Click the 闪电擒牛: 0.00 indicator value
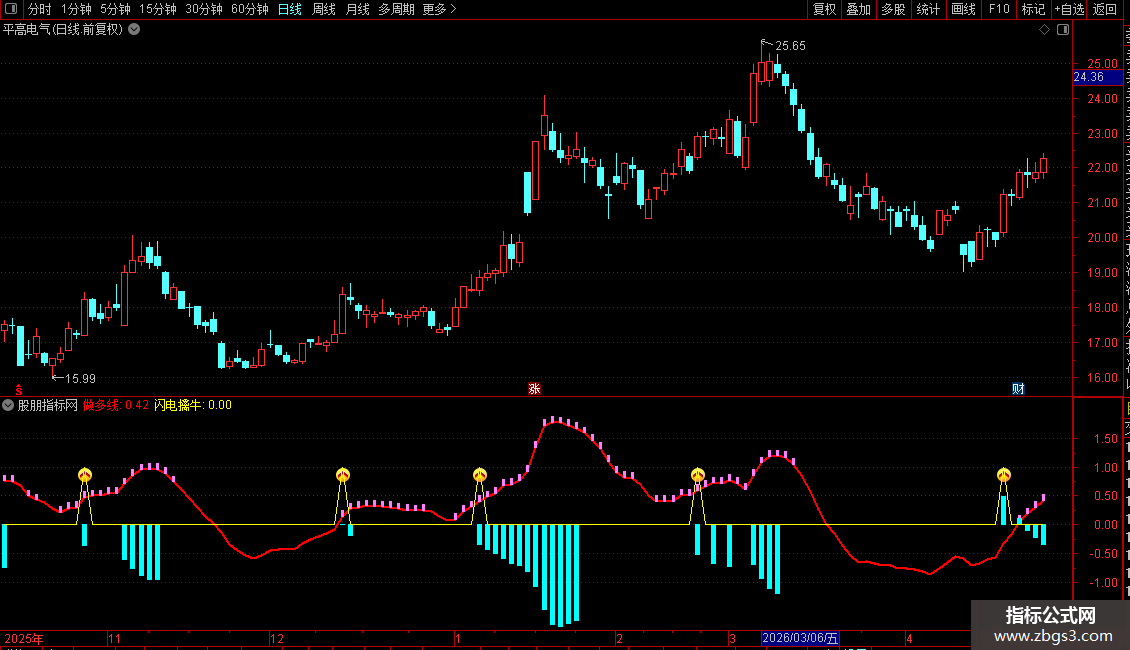 coord(193,406)
